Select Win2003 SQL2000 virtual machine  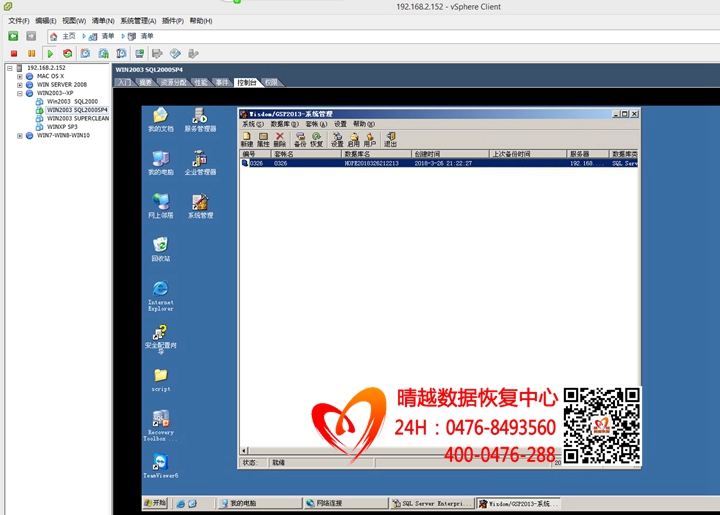click(x=72, y=101)
